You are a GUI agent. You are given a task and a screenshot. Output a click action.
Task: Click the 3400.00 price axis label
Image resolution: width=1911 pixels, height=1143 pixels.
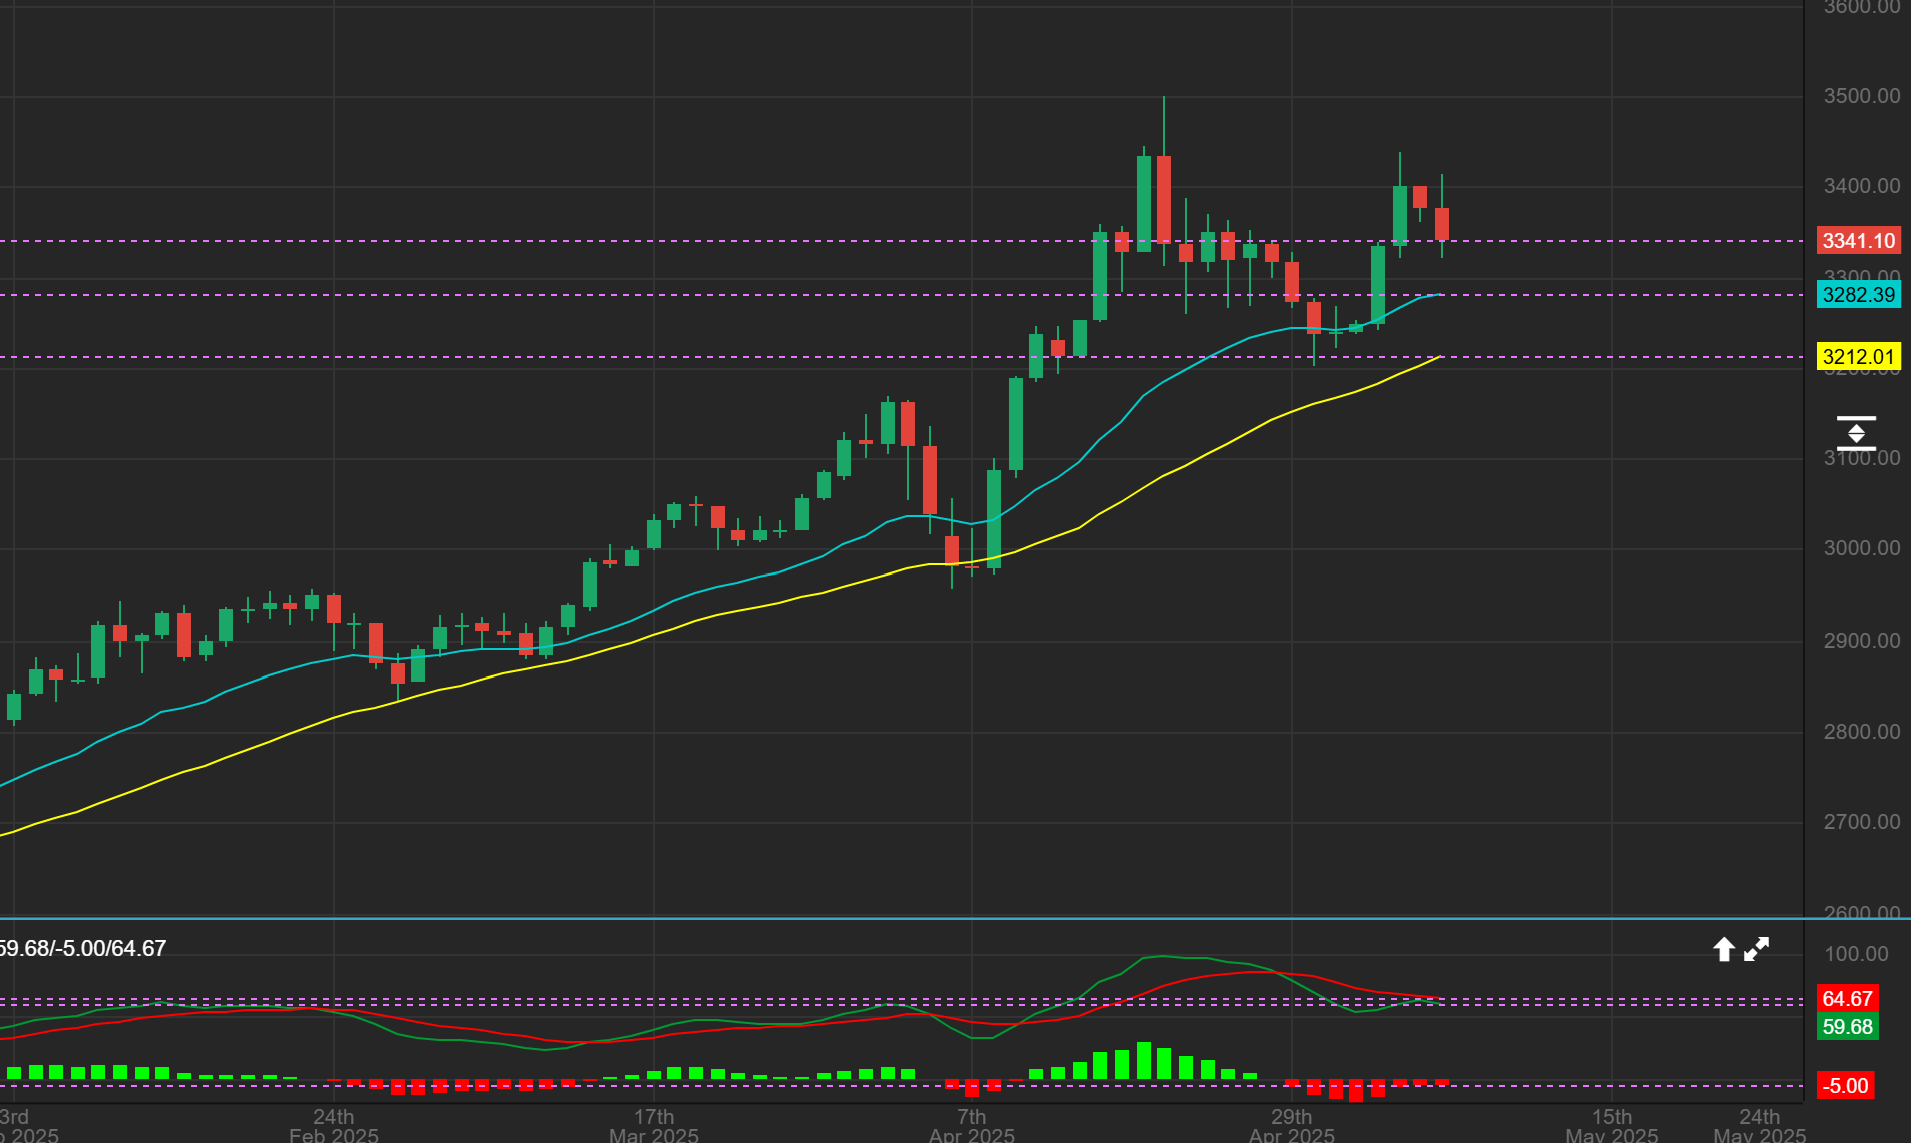coord(1862,186)
